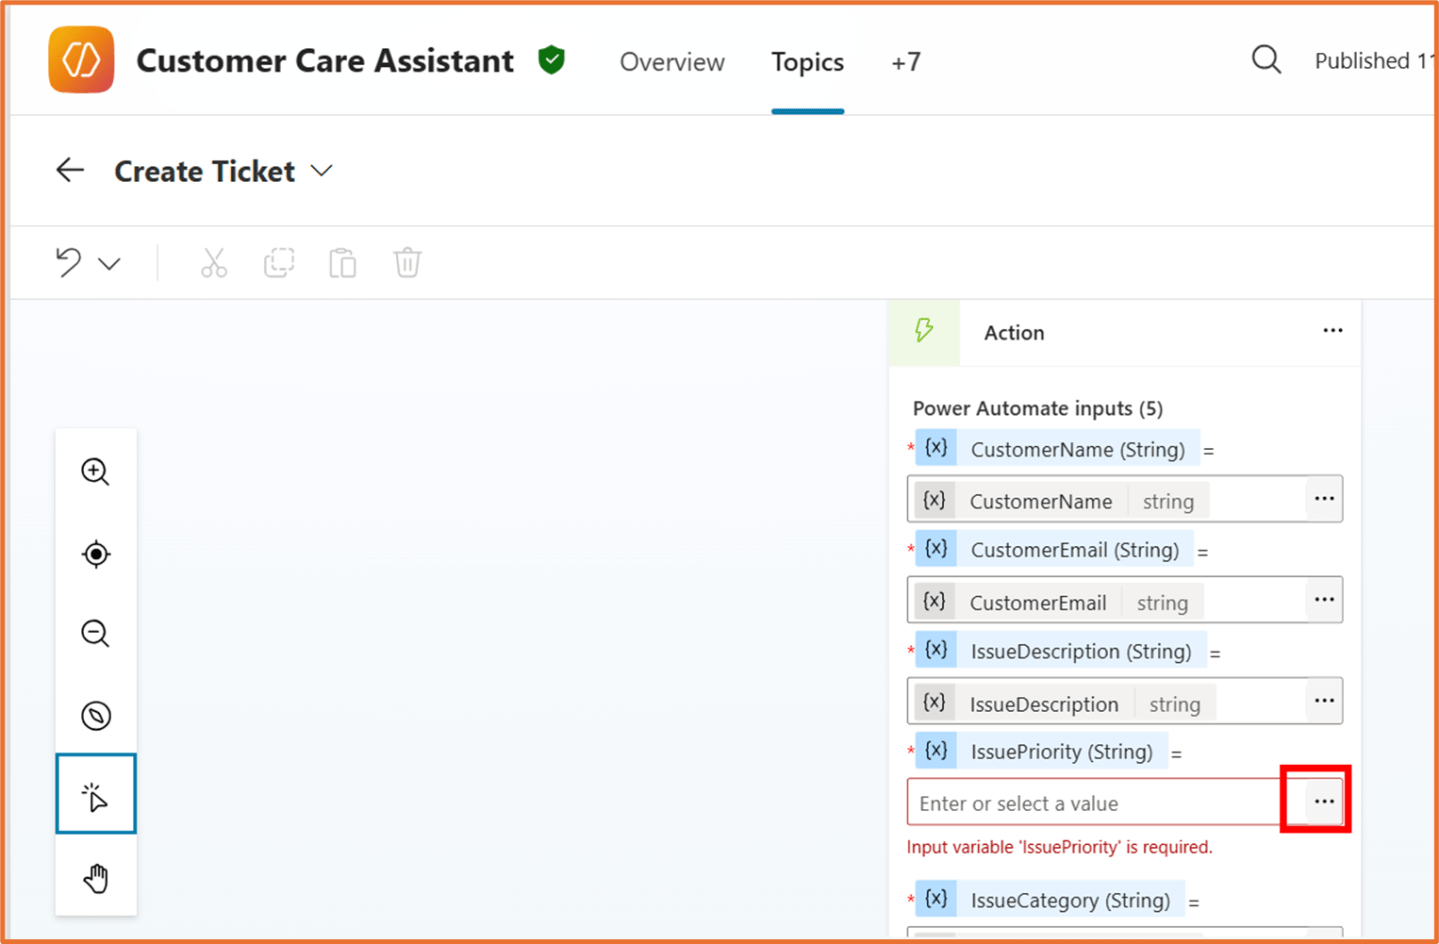Click the undo arrow icon
Image resolution: width=1439 pixels, height=944 pixels.
pyautogui.click(x=68, y=263)
